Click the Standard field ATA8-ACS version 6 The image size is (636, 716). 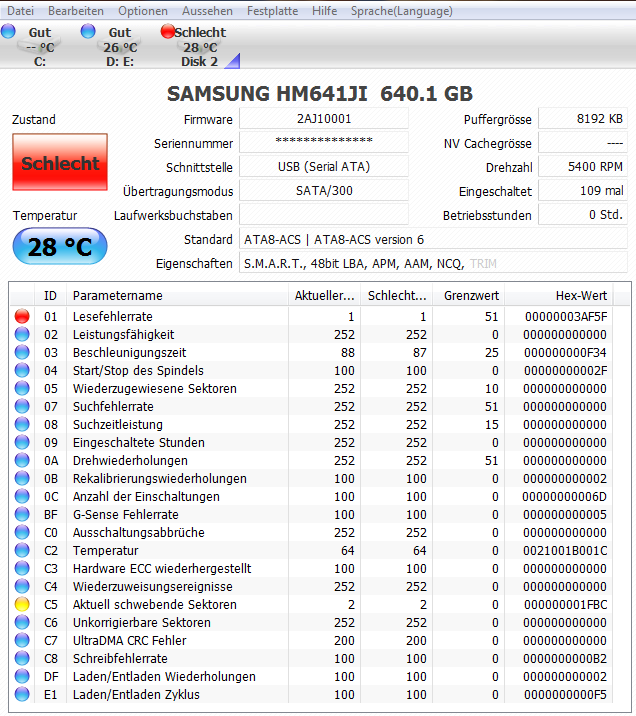(433, 239)
